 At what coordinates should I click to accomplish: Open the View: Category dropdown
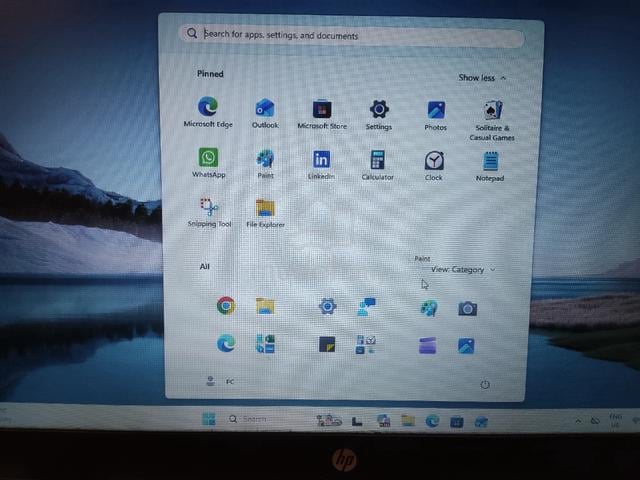coord(463,270)
